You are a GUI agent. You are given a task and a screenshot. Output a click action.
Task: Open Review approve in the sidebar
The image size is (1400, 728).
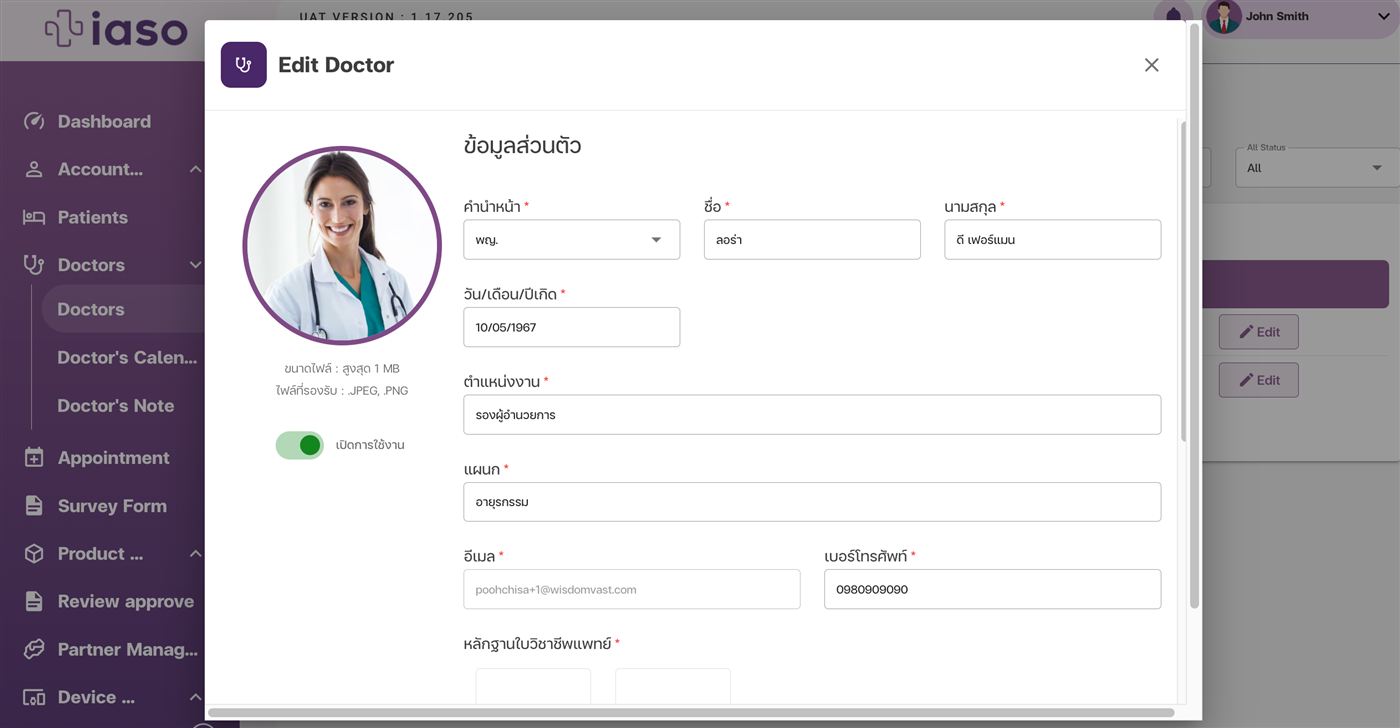pos(125,601)
